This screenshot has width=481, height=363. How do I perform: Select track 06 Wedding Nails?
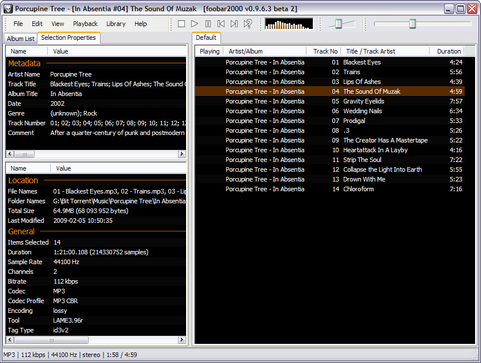pos(330,111)
